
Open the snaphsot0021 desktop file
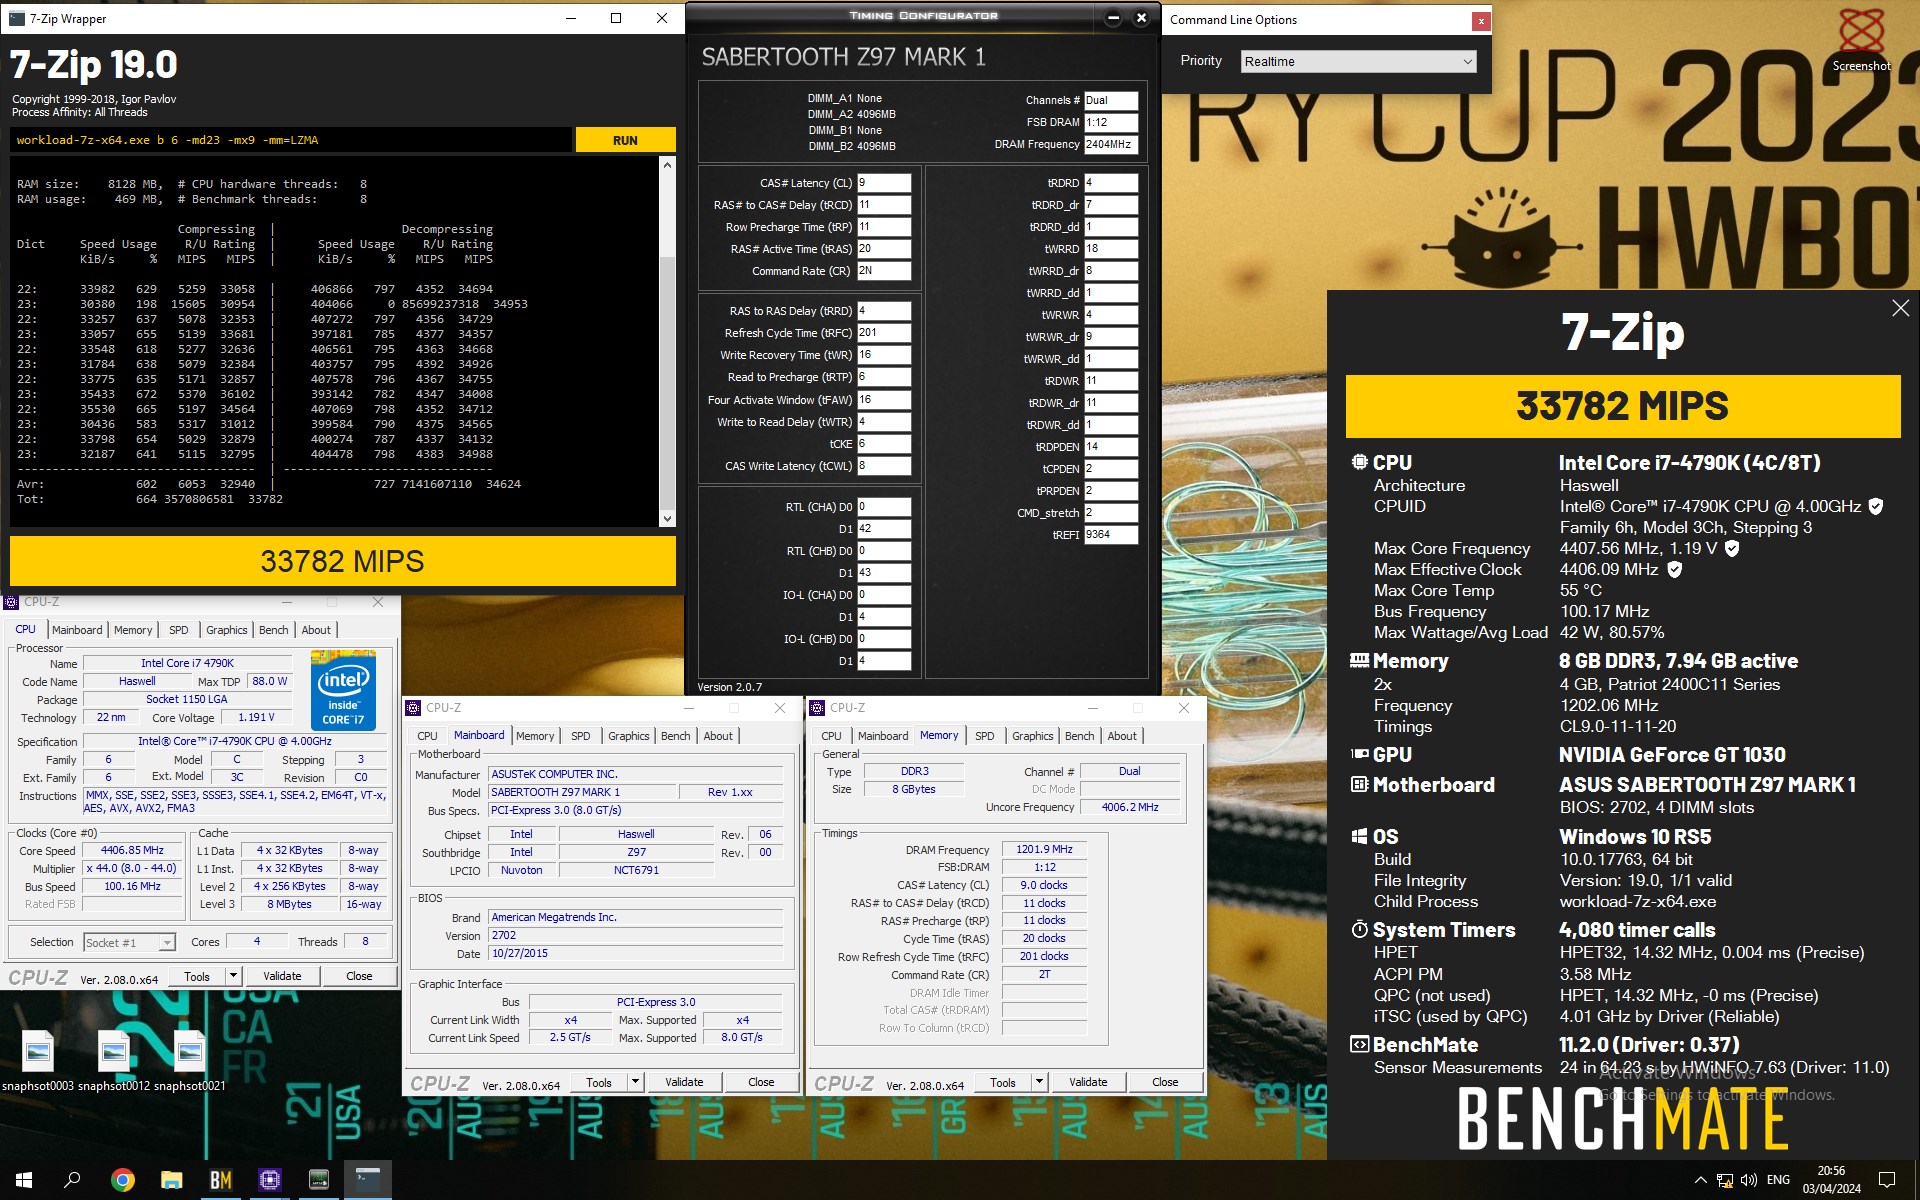tap(189, 1062)
